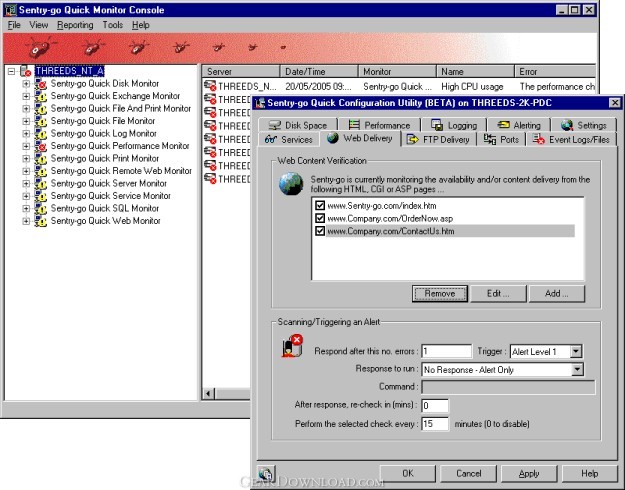Click the Server column header
This screenshot has width=625, height=490.
[x=241, y=72]
